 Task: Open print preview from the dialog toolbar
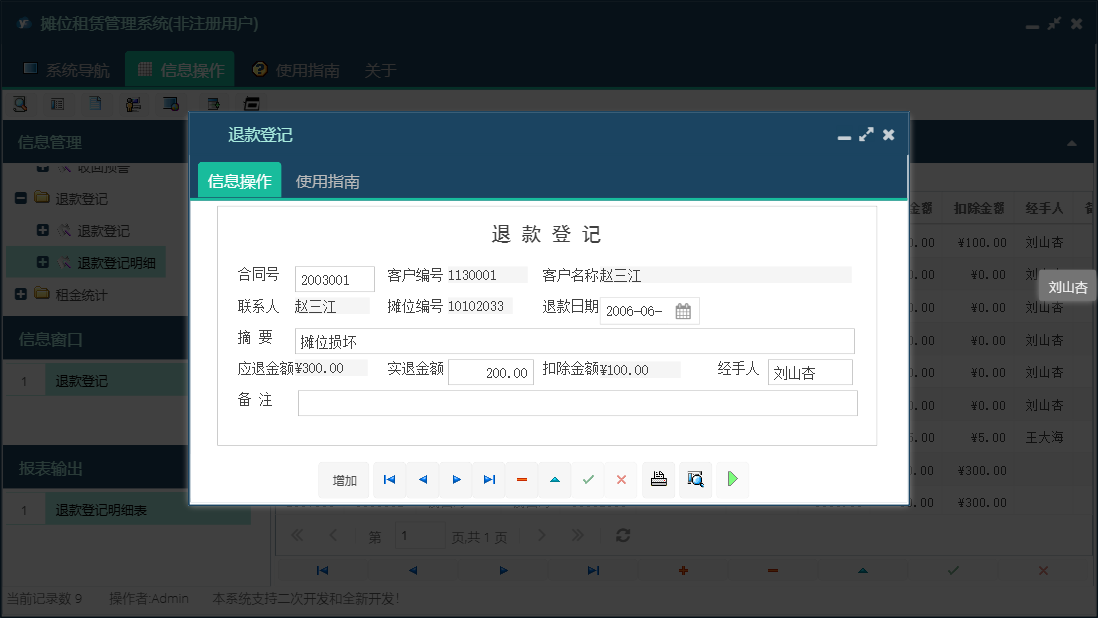695,479
